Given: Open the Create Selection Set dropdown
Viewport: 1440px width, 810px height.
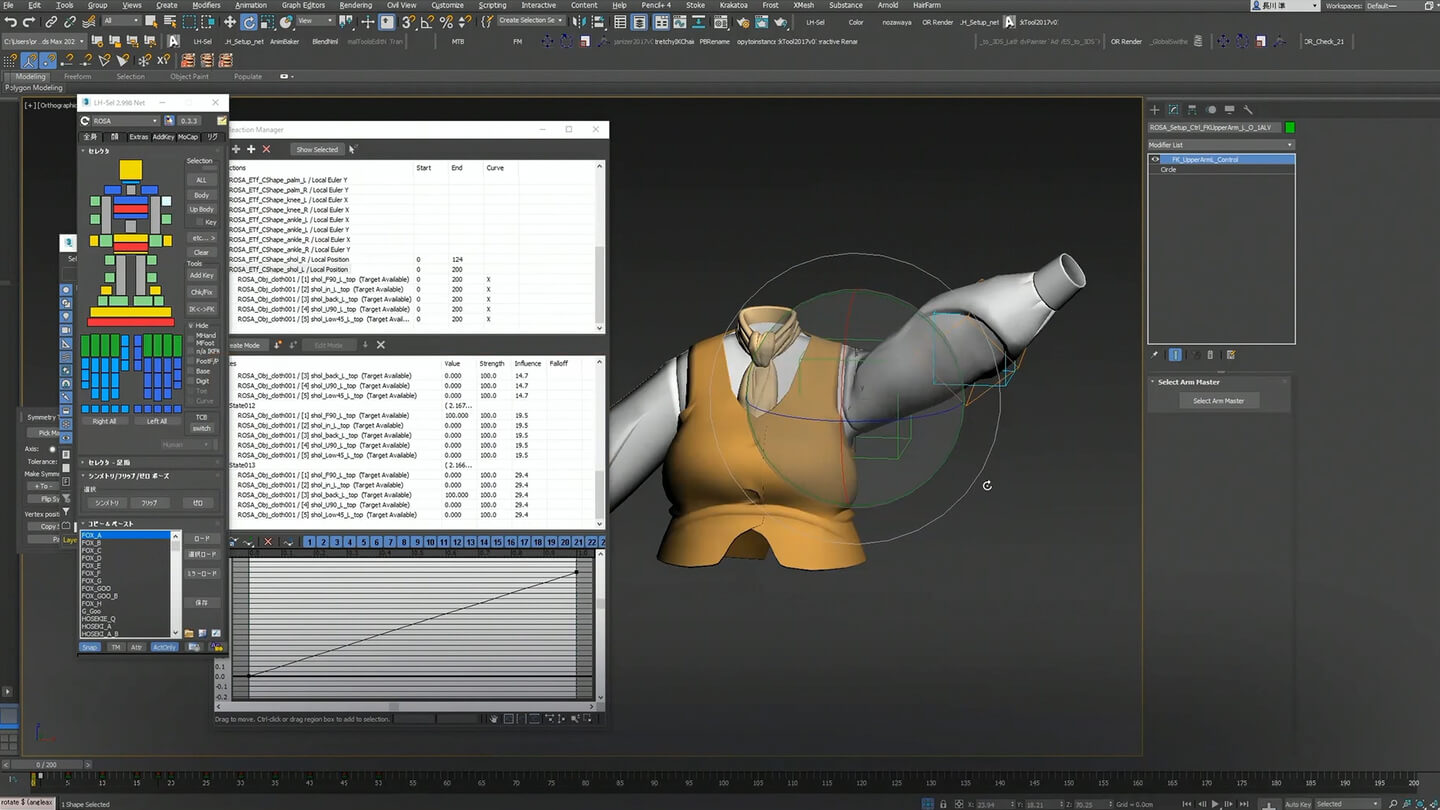Looking at the screenshot, I should point(531,22).
